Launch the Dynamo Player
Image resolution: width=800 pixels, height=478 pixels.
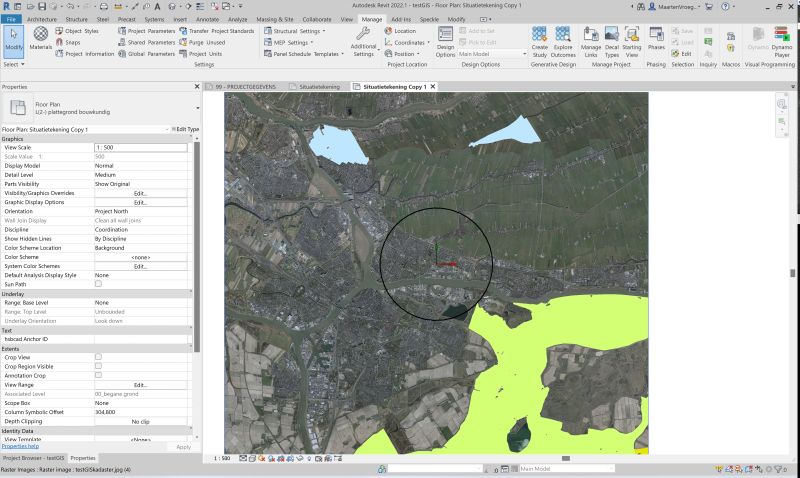782,42
